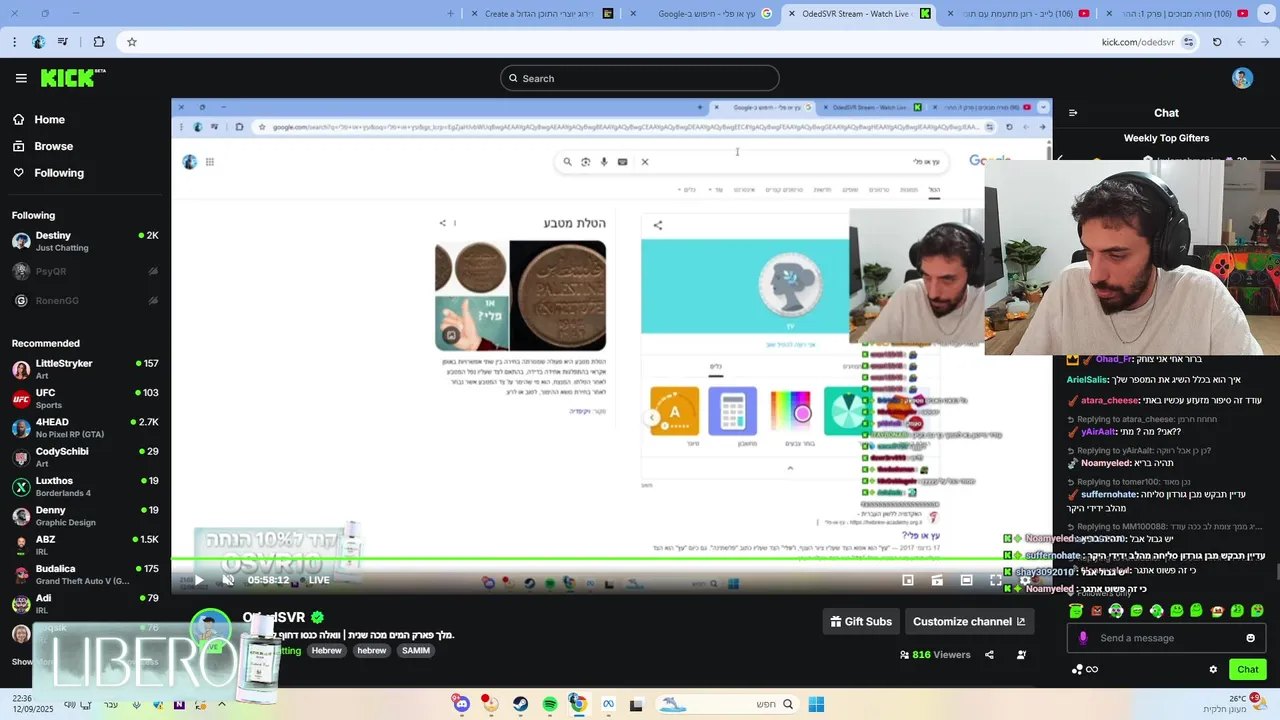Open the clip creation icon

click(937, 580)
